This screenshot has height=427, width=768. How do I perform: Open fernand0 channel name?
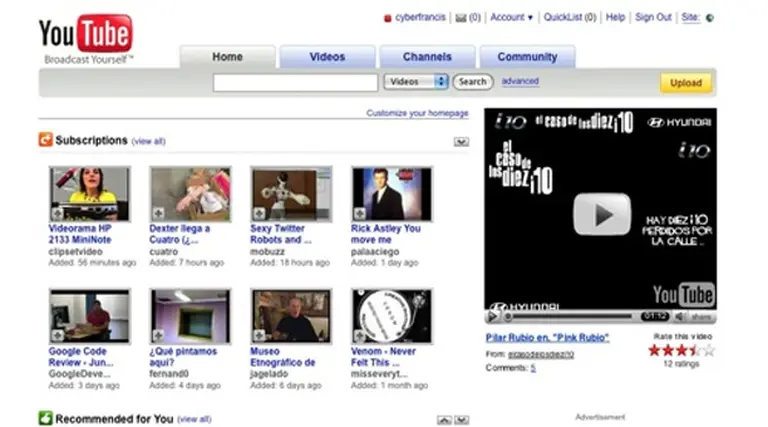pos(168,374)
